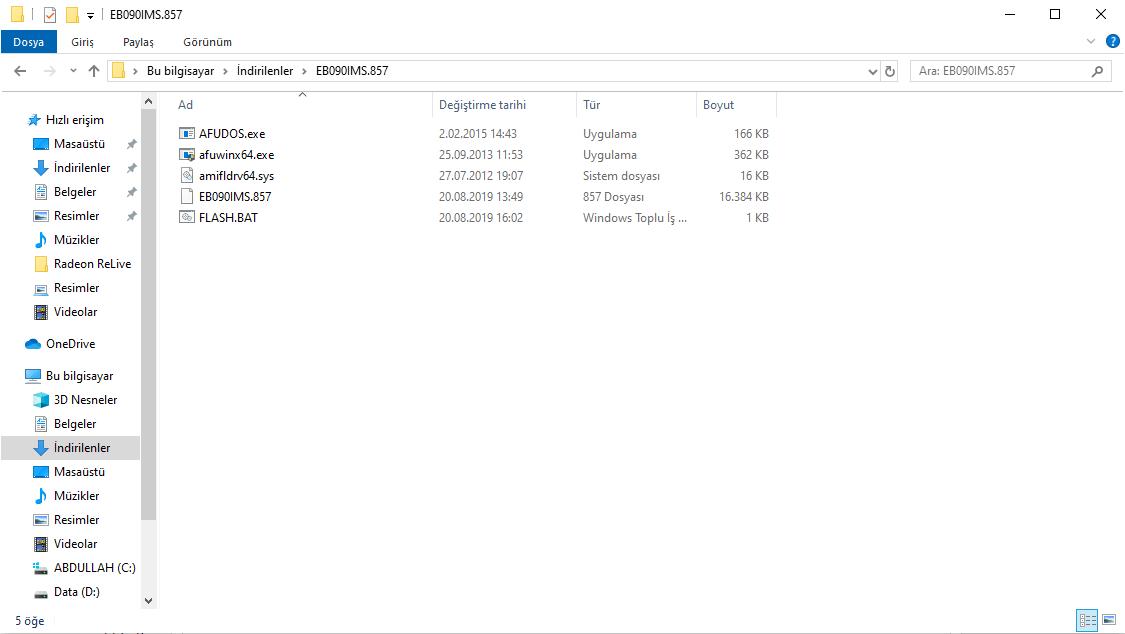
Task: Click Bu bilgisayar in the address bar
Action: point(180,70)
